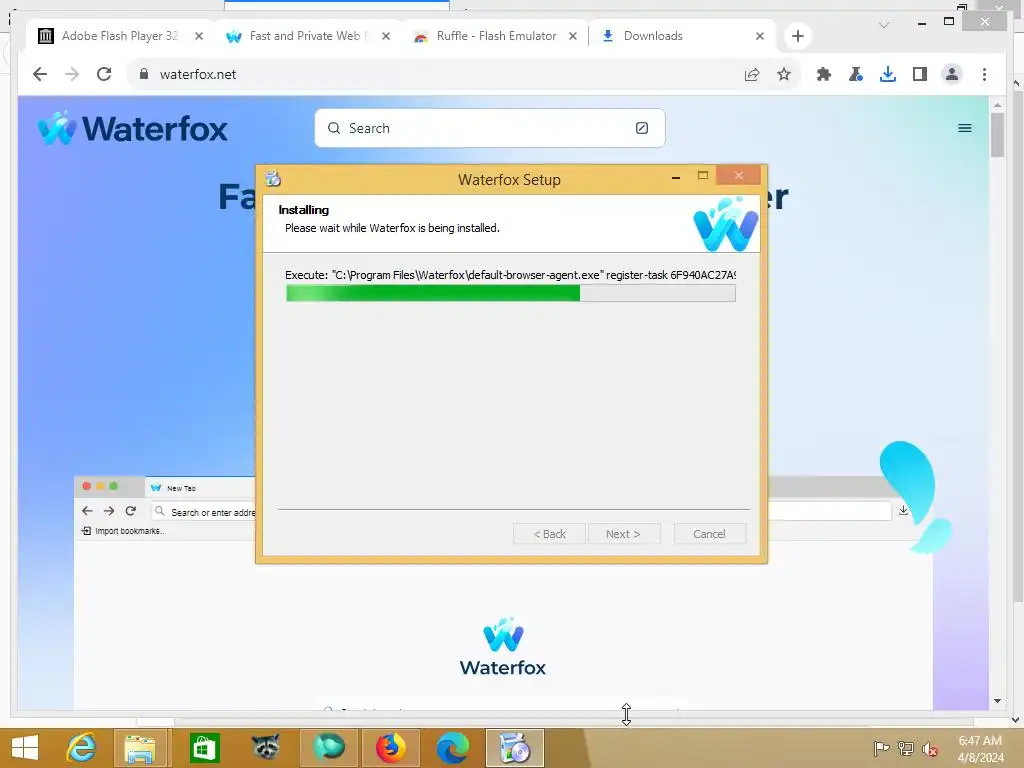Open the Action Center flag icon
1024x768 pixels.
882,748
